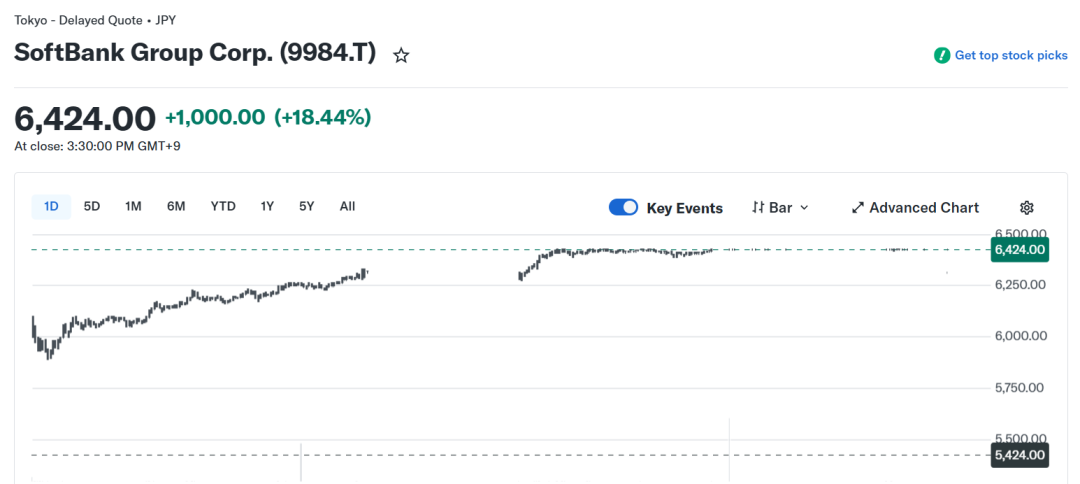The width and height of the screenshot is (1080, 484).
Task: Click the 6,424.00 current price marker
Action: point(1019,250)
